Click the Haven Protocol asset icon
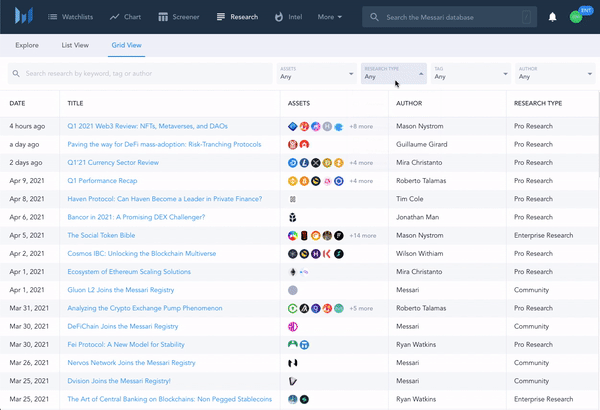600x410 pixels. tap(293, 199)
